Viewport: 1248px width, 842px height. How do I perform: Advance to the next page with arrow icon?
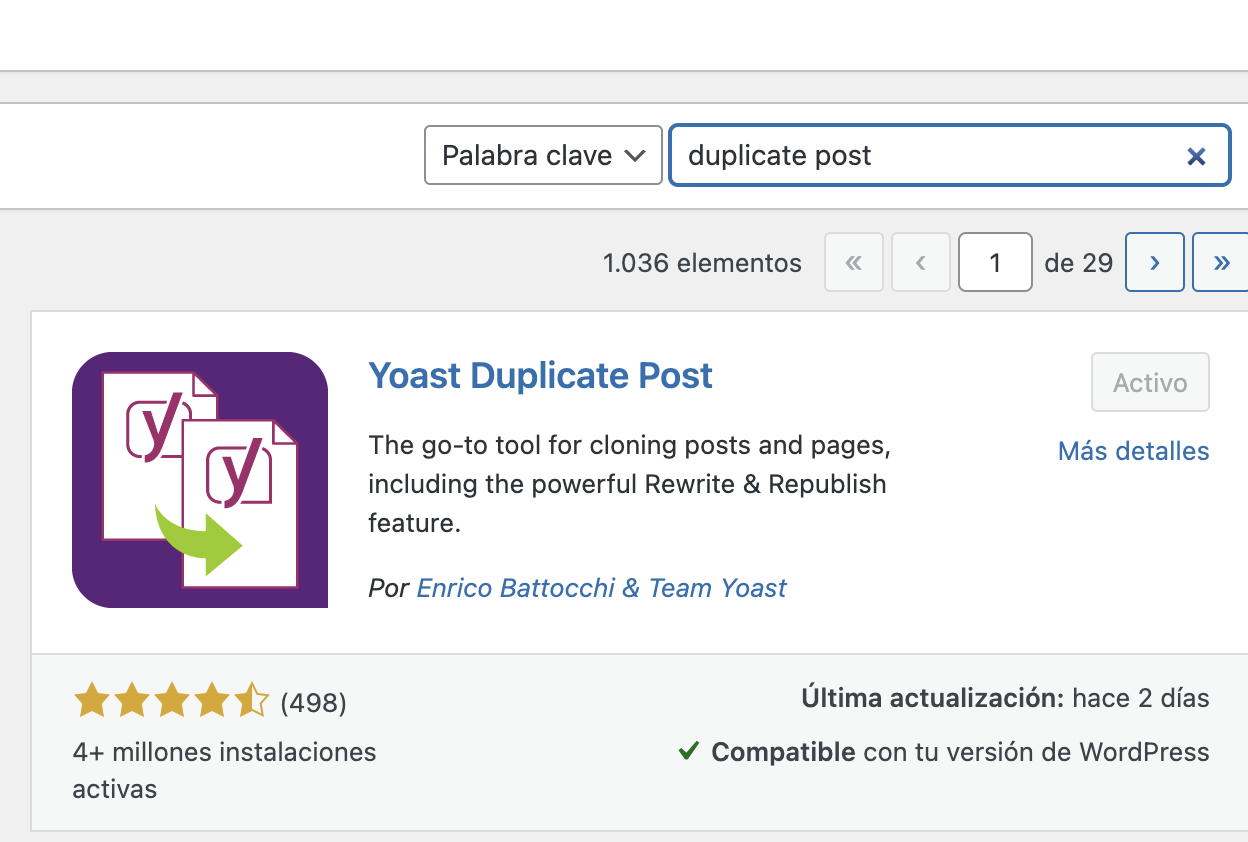[x=1154, y=262]
